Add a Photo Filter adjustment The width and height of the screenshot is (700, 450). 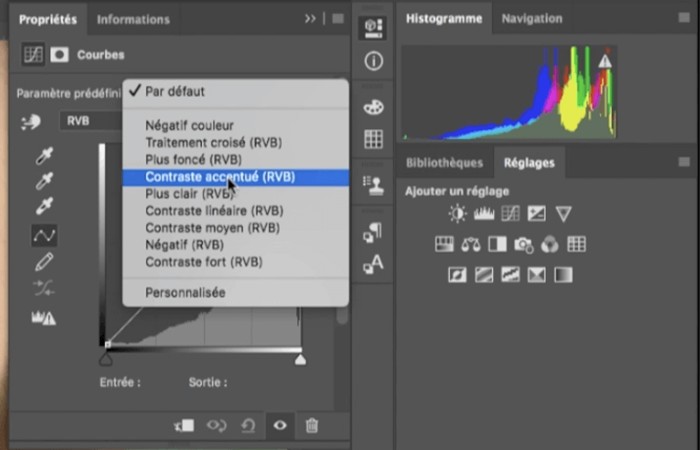pos(524,245)
